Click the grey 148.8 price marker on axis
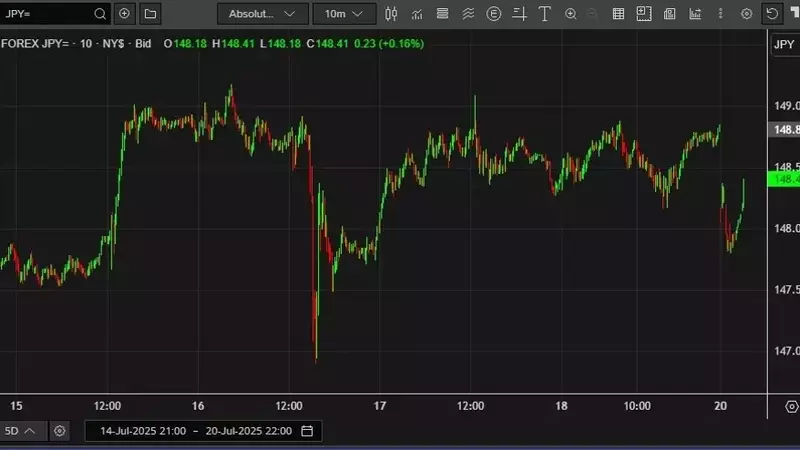The image size is (800, 450). [x=784, y=130]
